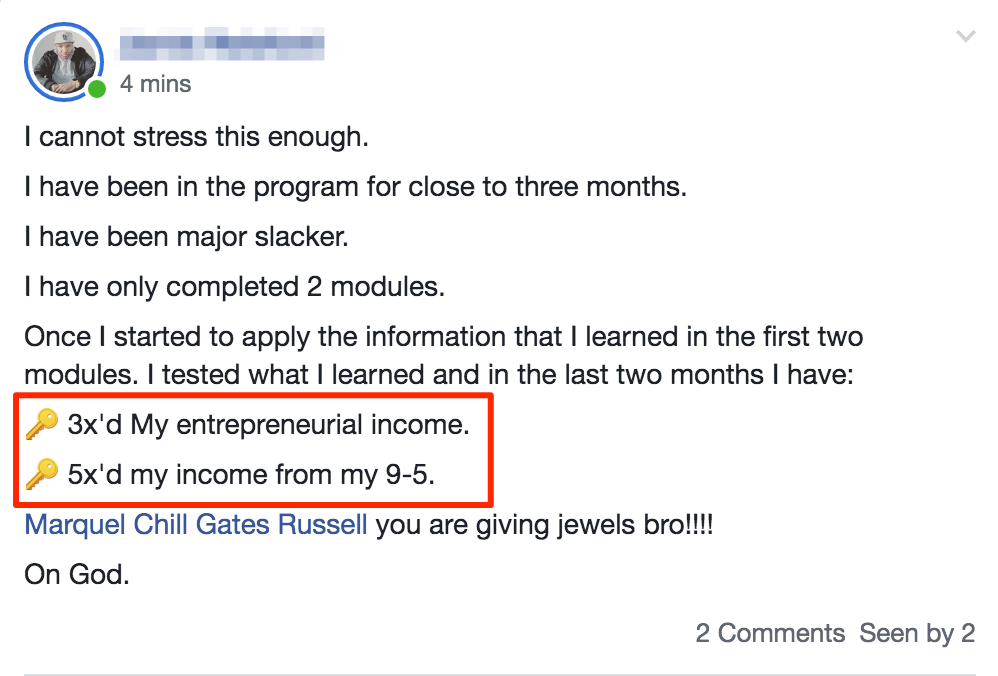Click the "I cannot stress this enough." line

click(x=197, y=136)
